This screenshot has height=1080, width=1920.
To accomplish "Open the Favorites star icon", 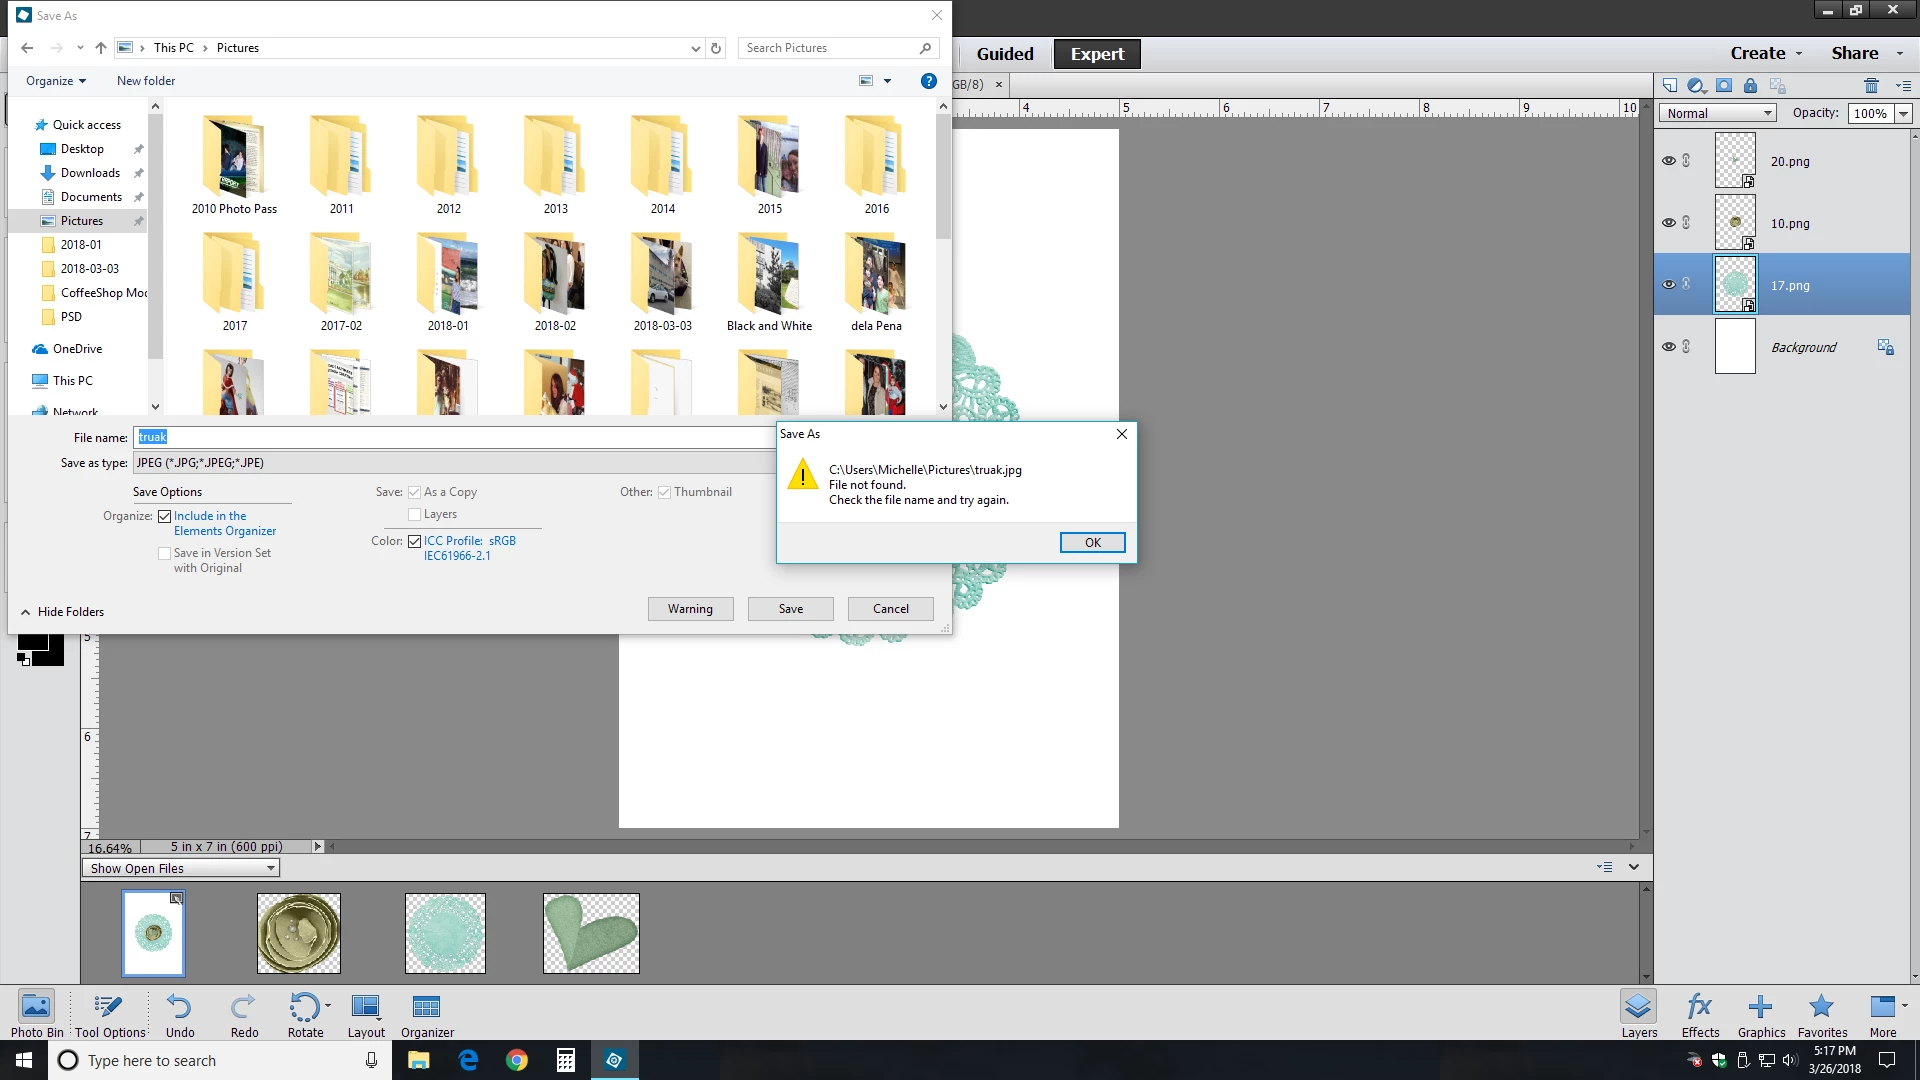I will point(1821,1006).
